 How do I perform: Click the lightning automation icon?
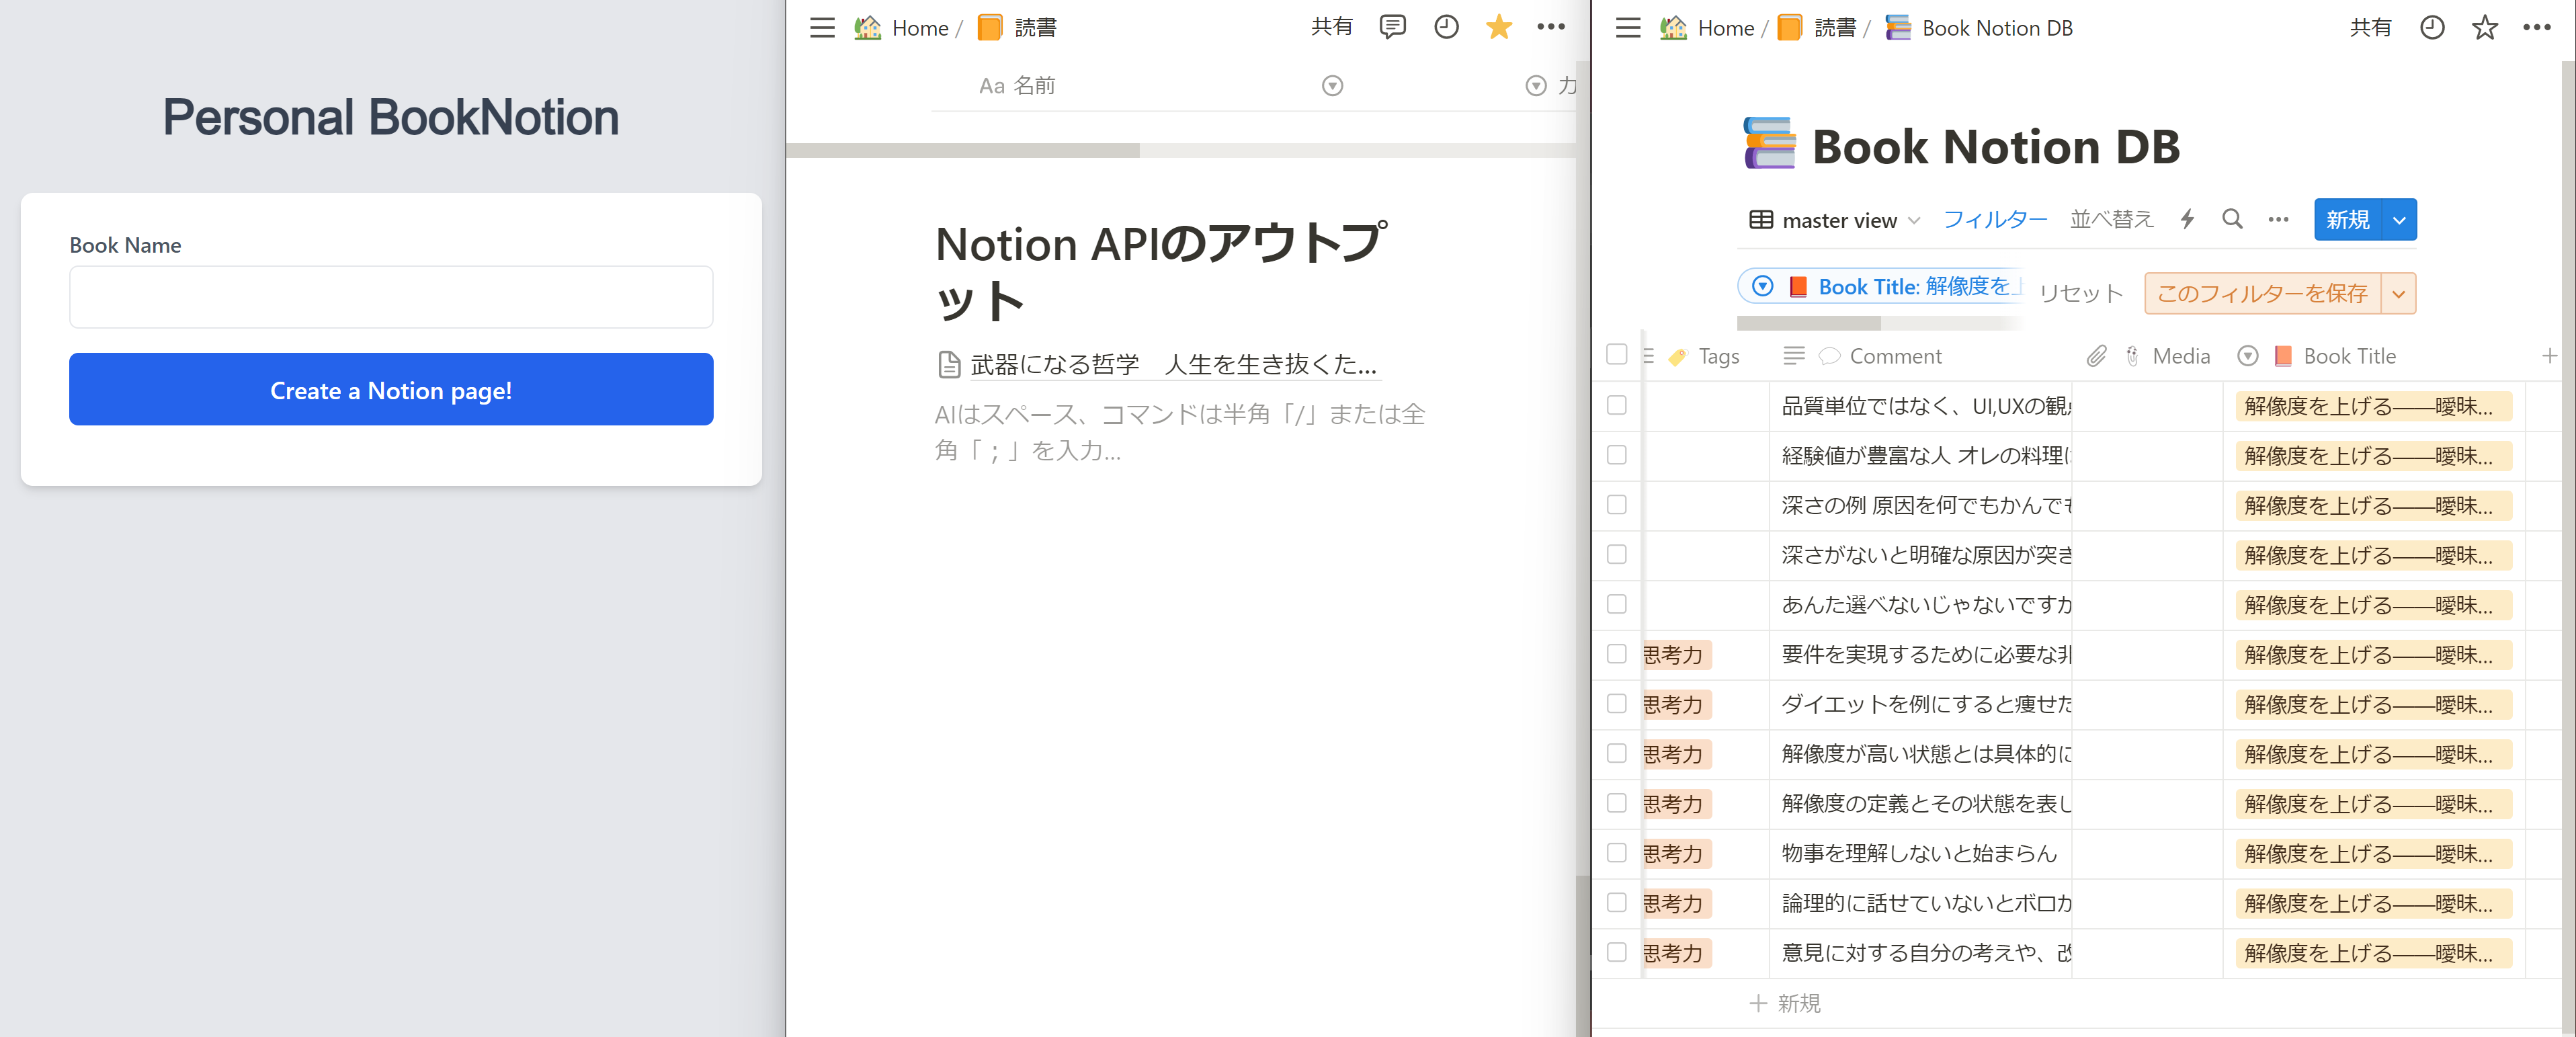[2187, 219]
